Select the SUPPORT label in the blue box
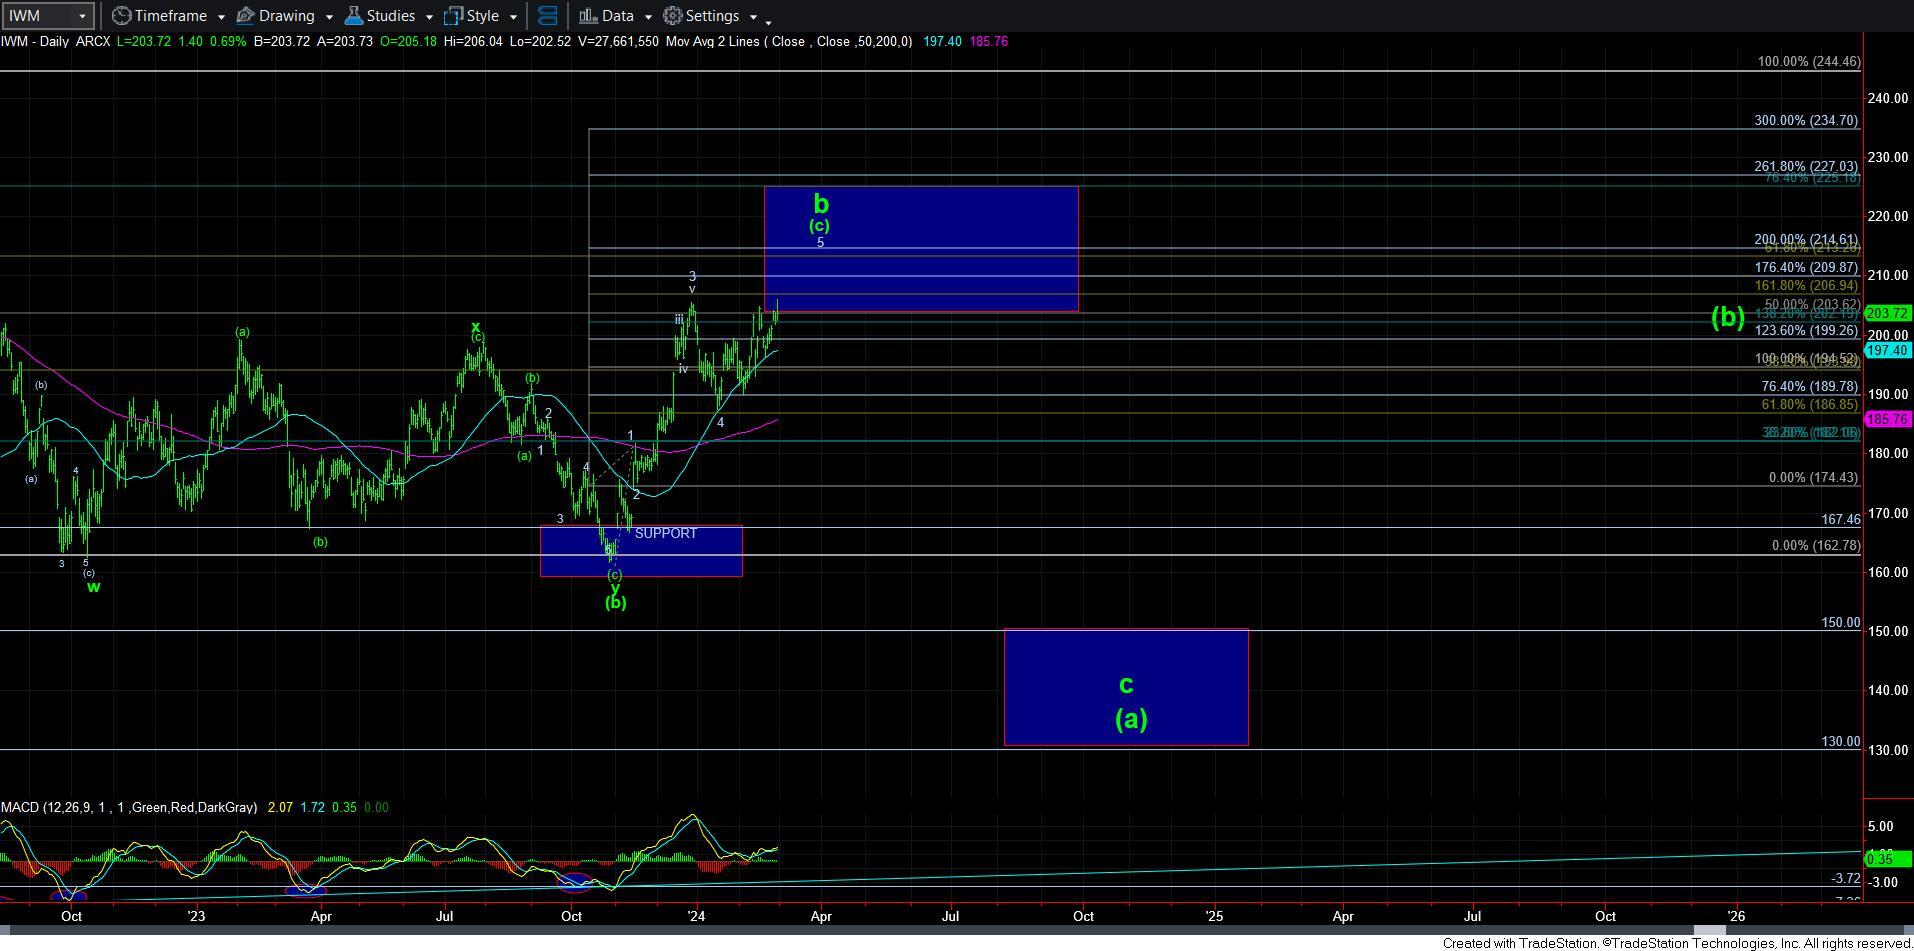Screen dimensions: 1914x951 click(666, 533)
